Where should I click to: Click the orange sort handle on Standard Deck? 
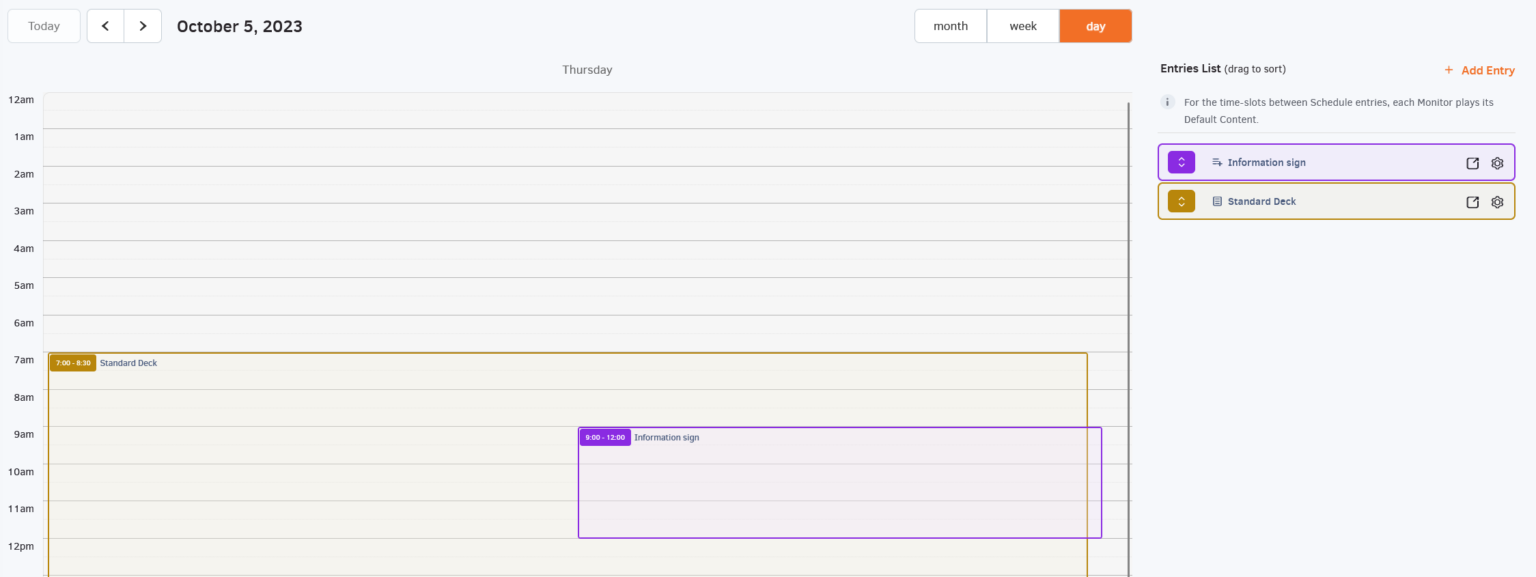(1181, 200)
